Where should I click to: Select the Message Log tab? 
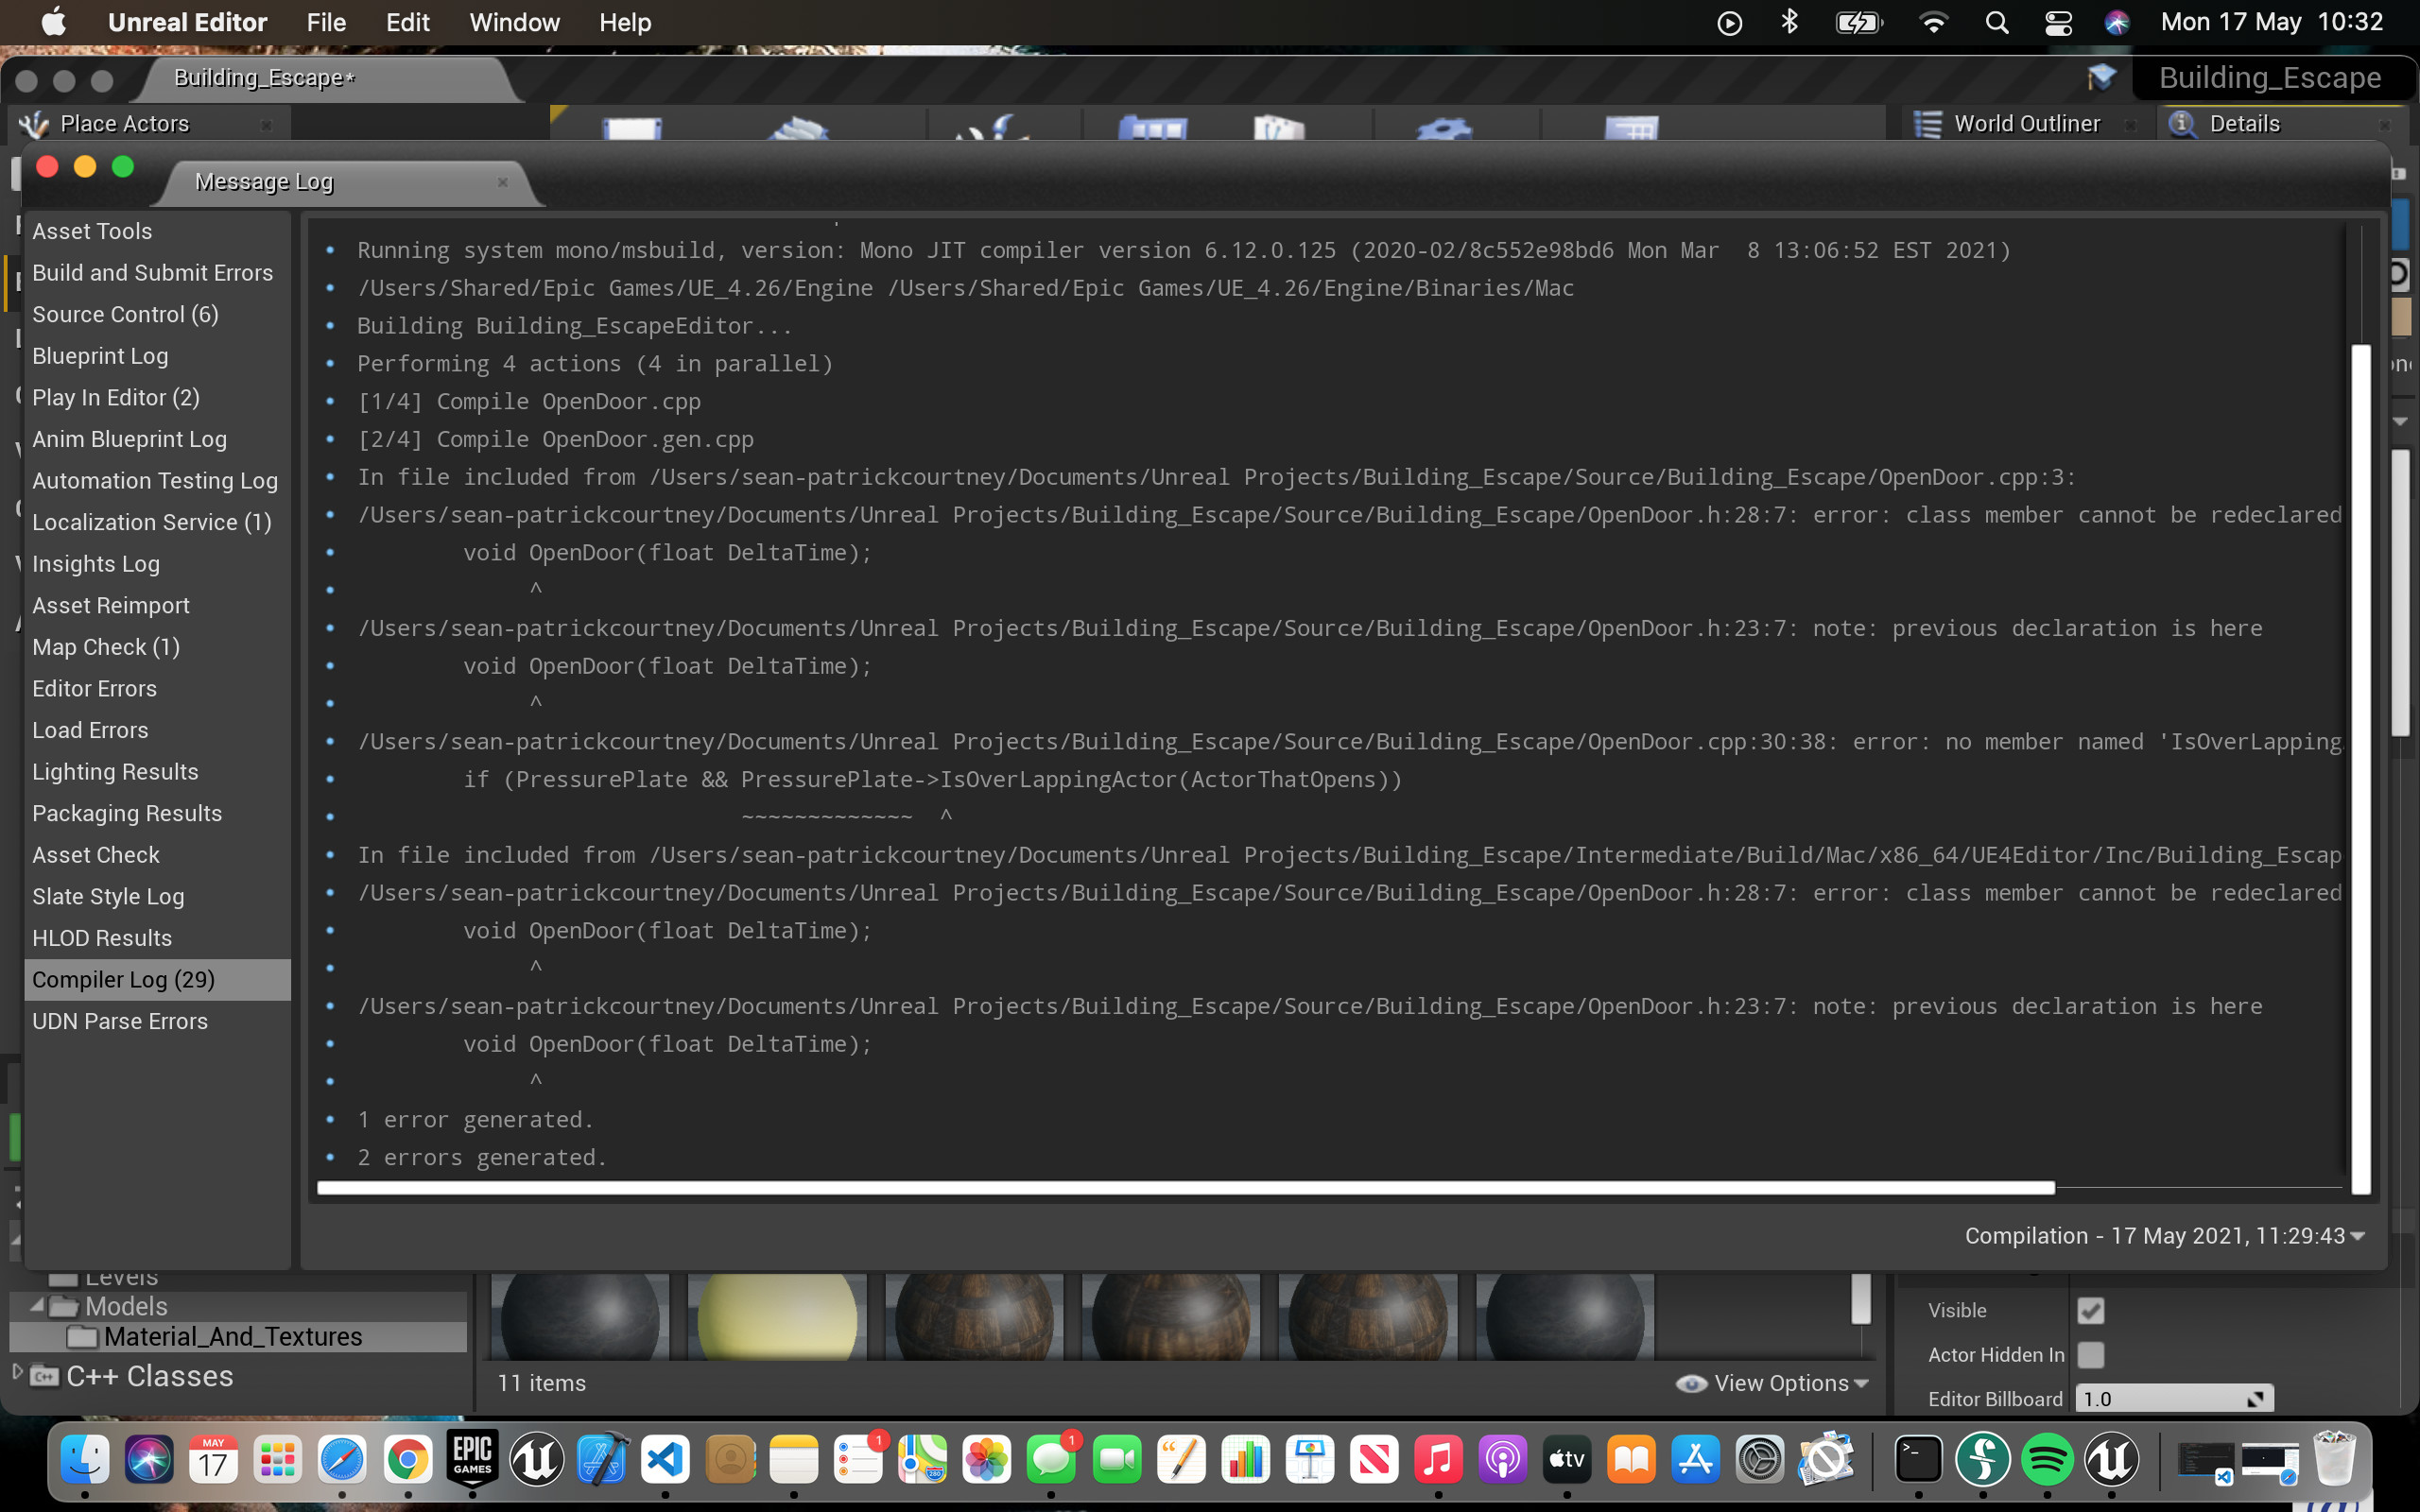(263, 181)
